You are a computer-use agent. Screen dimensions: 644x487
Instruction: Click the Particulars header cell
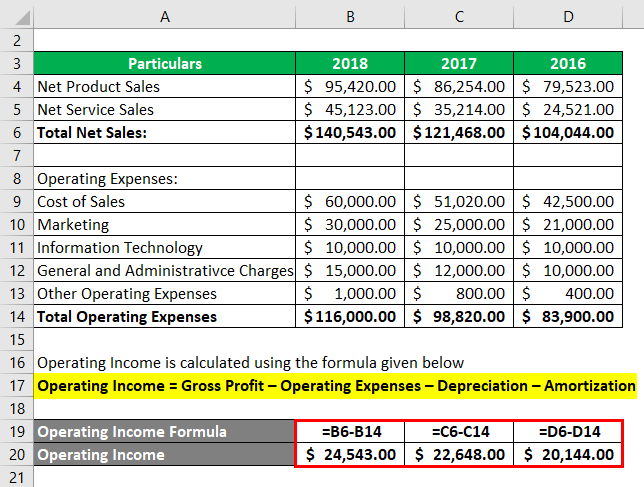click(165, 63)
